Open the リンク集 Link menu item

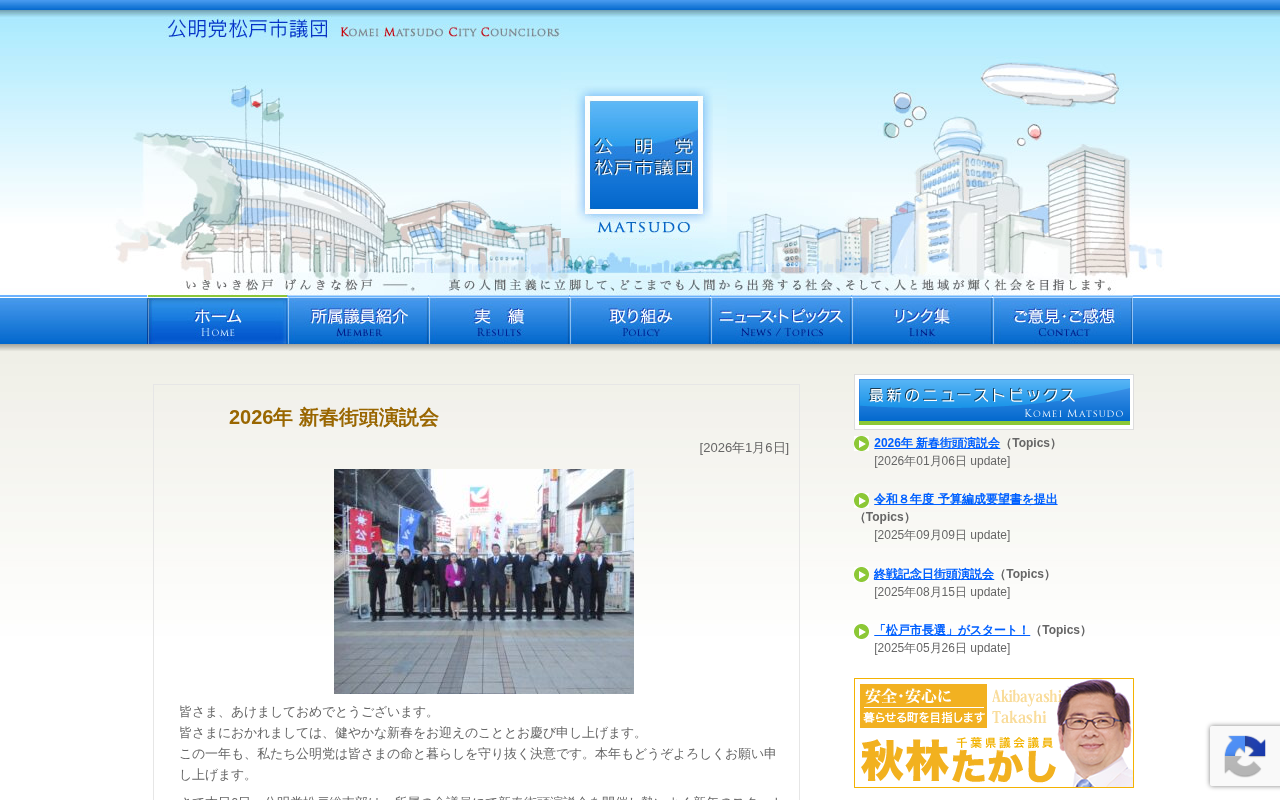[922, 320]
